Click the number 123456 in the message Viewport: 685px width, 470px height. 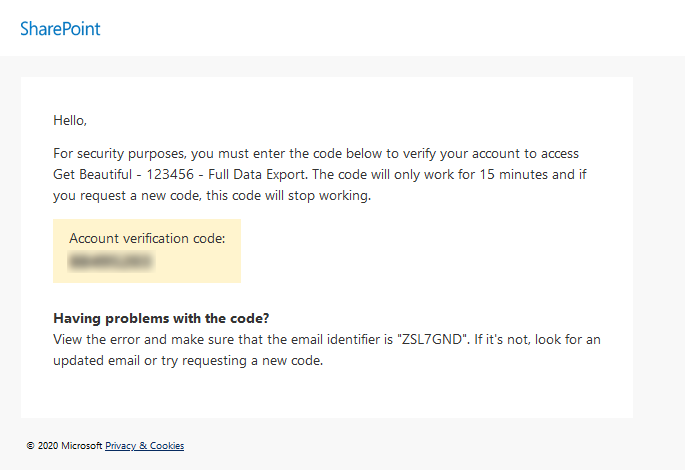tap(170, 174)
